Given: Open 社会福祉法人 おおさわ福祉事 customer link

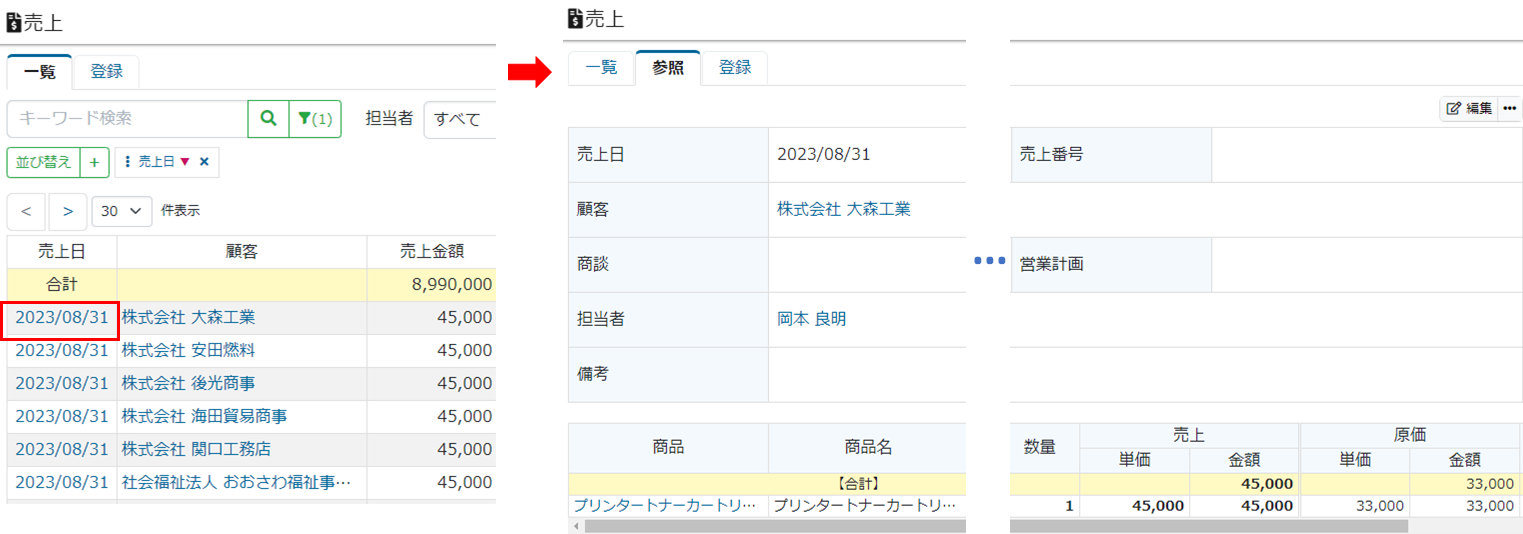Looking at the screenshot, I should pyautogui.click(x=237, y=482).
